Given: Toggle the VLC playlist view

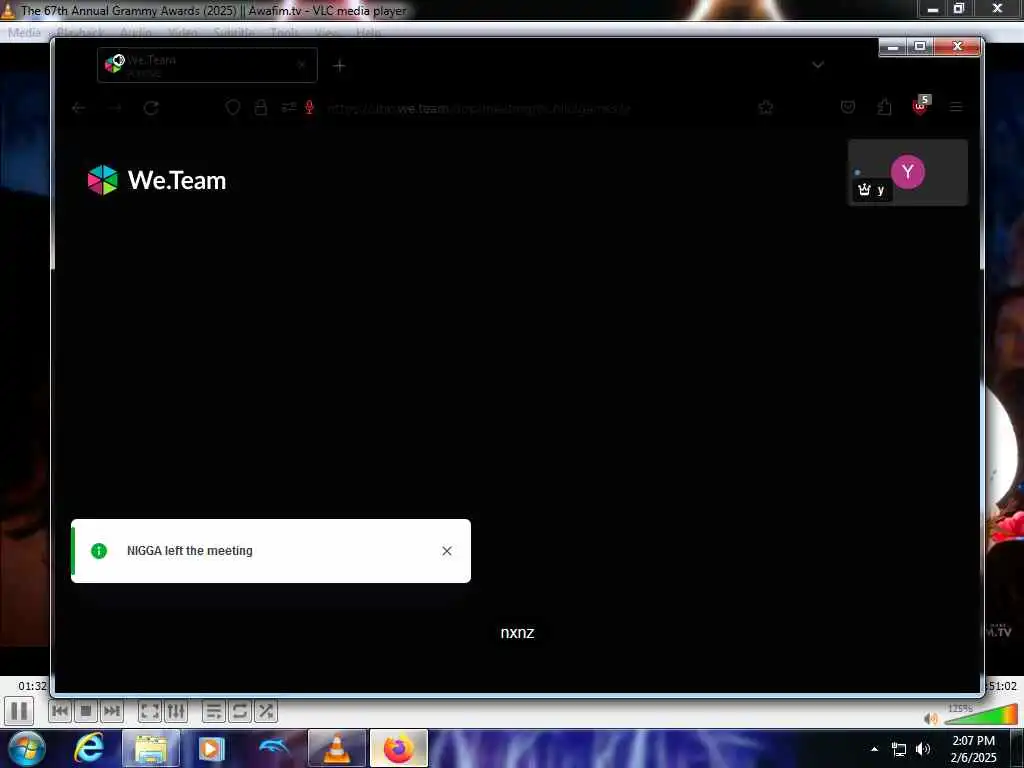Looking at the screenshot, I should pyautogui.click(x=214, y=711).
